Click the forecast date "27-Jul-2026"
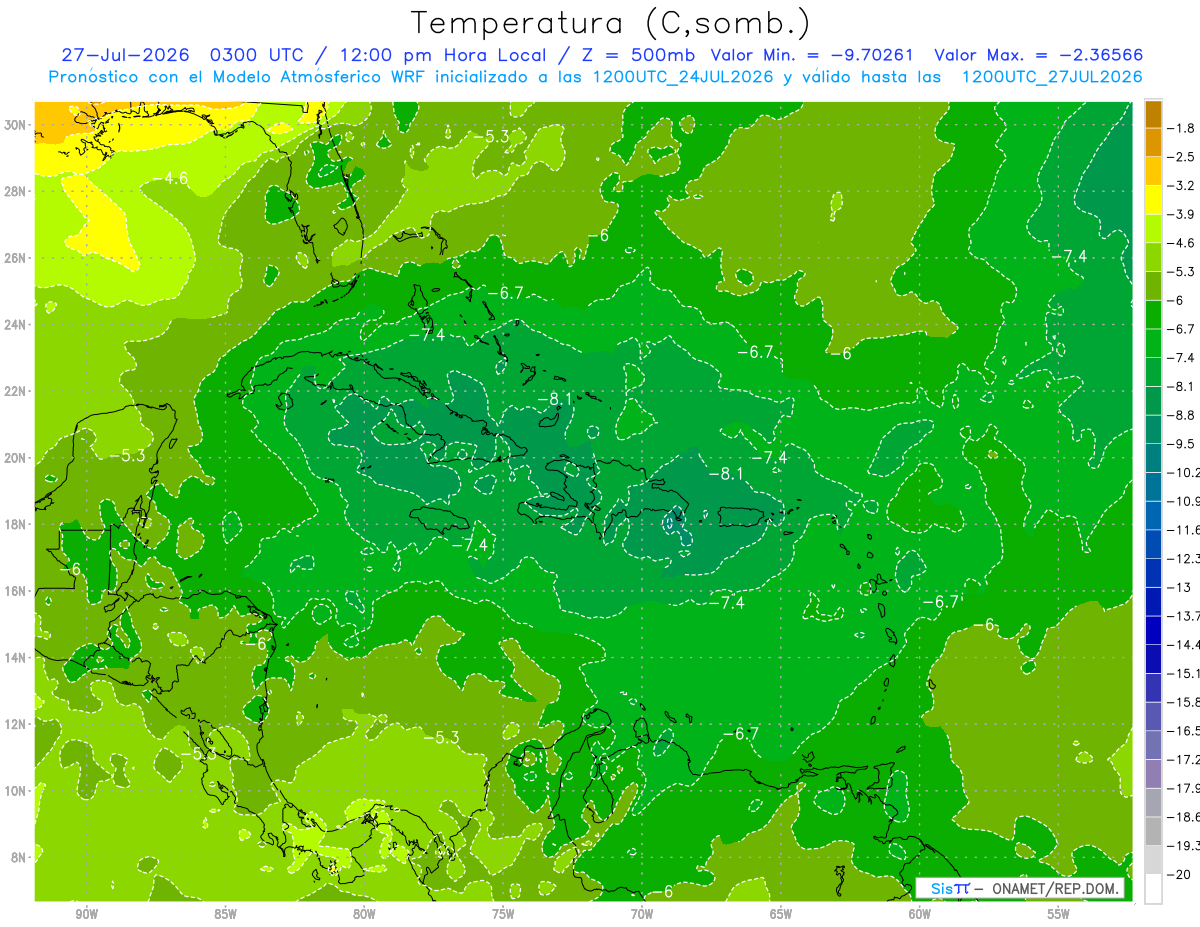 click(125, 55)
